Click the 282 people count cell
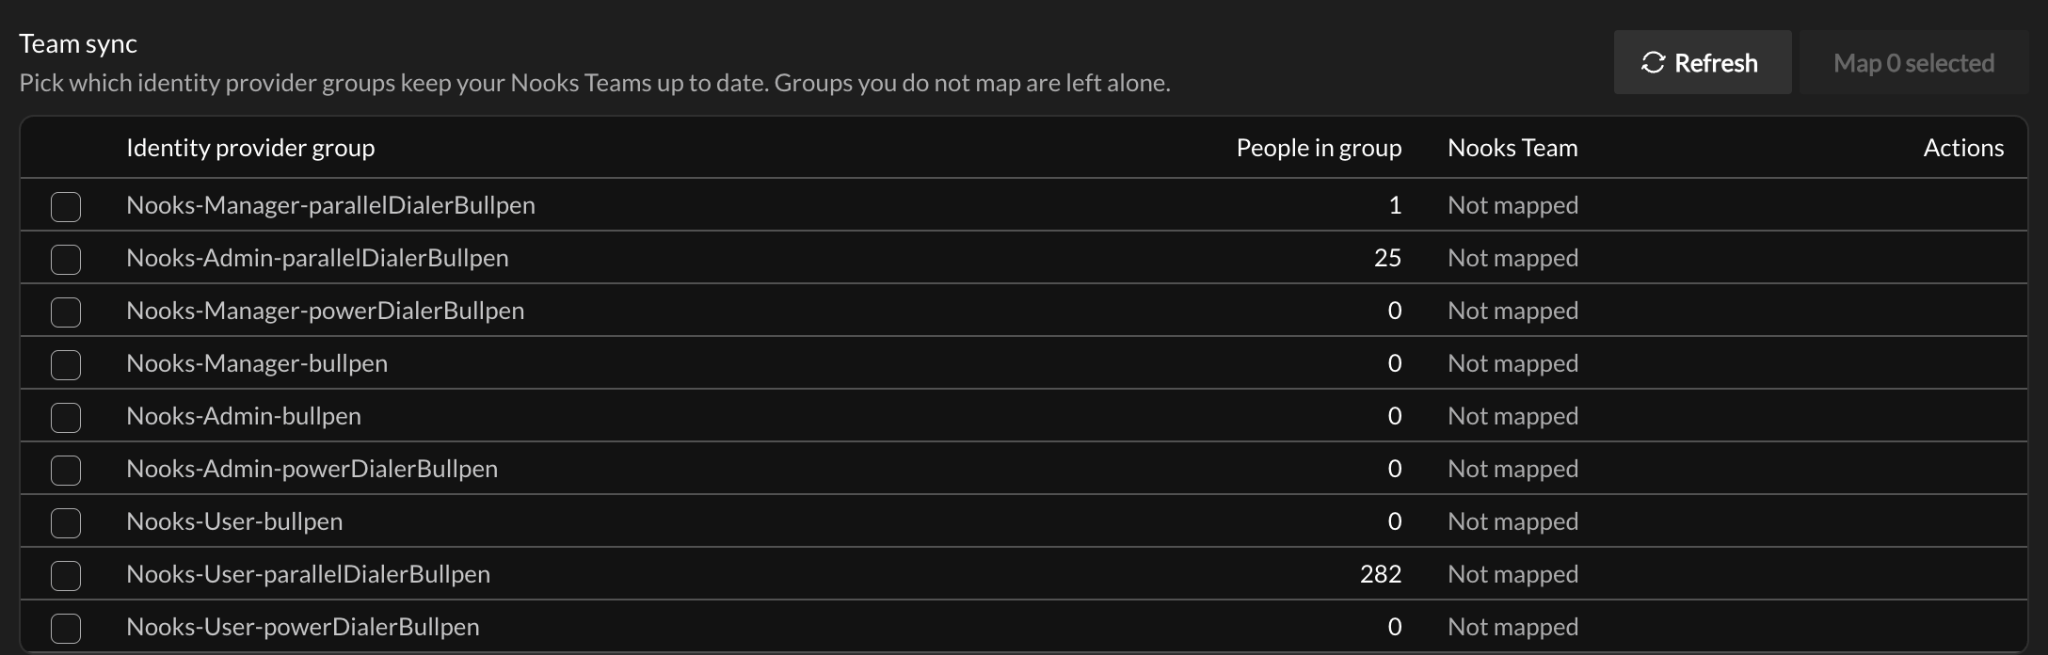This screenshot has width=2048, height=655. click(x=1380, y=574)
